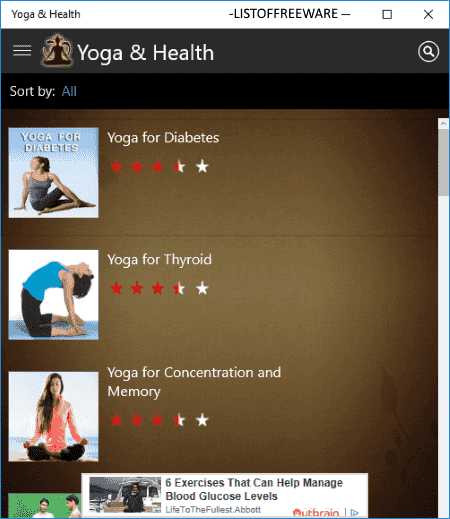Viewport: 450px width, 519px height.
Task: Open Yoga for Concentration and Memory title
Action: coord(194,382)
